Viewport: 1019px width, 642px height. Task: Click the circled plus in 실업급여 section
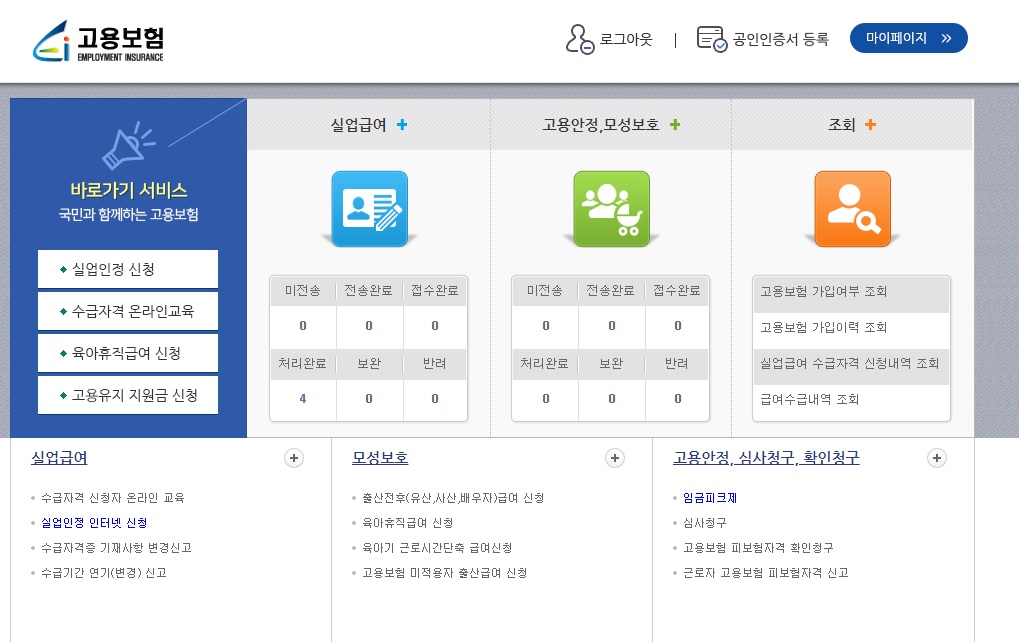click(x=294, y=458)
